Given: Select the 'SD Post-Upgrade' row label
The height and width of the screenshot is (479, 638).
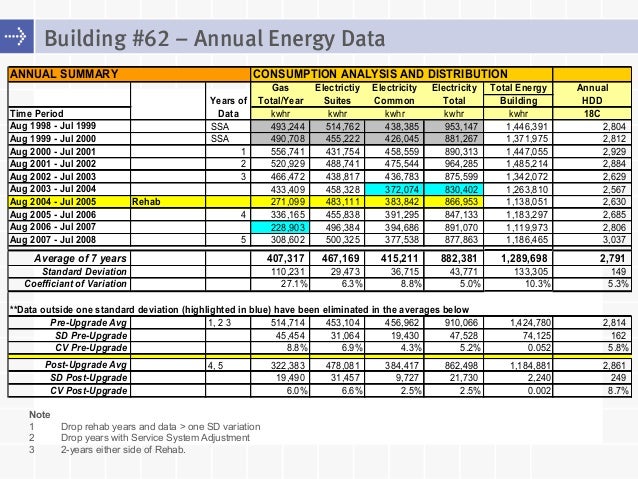Looking at the screenshot, I should point(89,378).
